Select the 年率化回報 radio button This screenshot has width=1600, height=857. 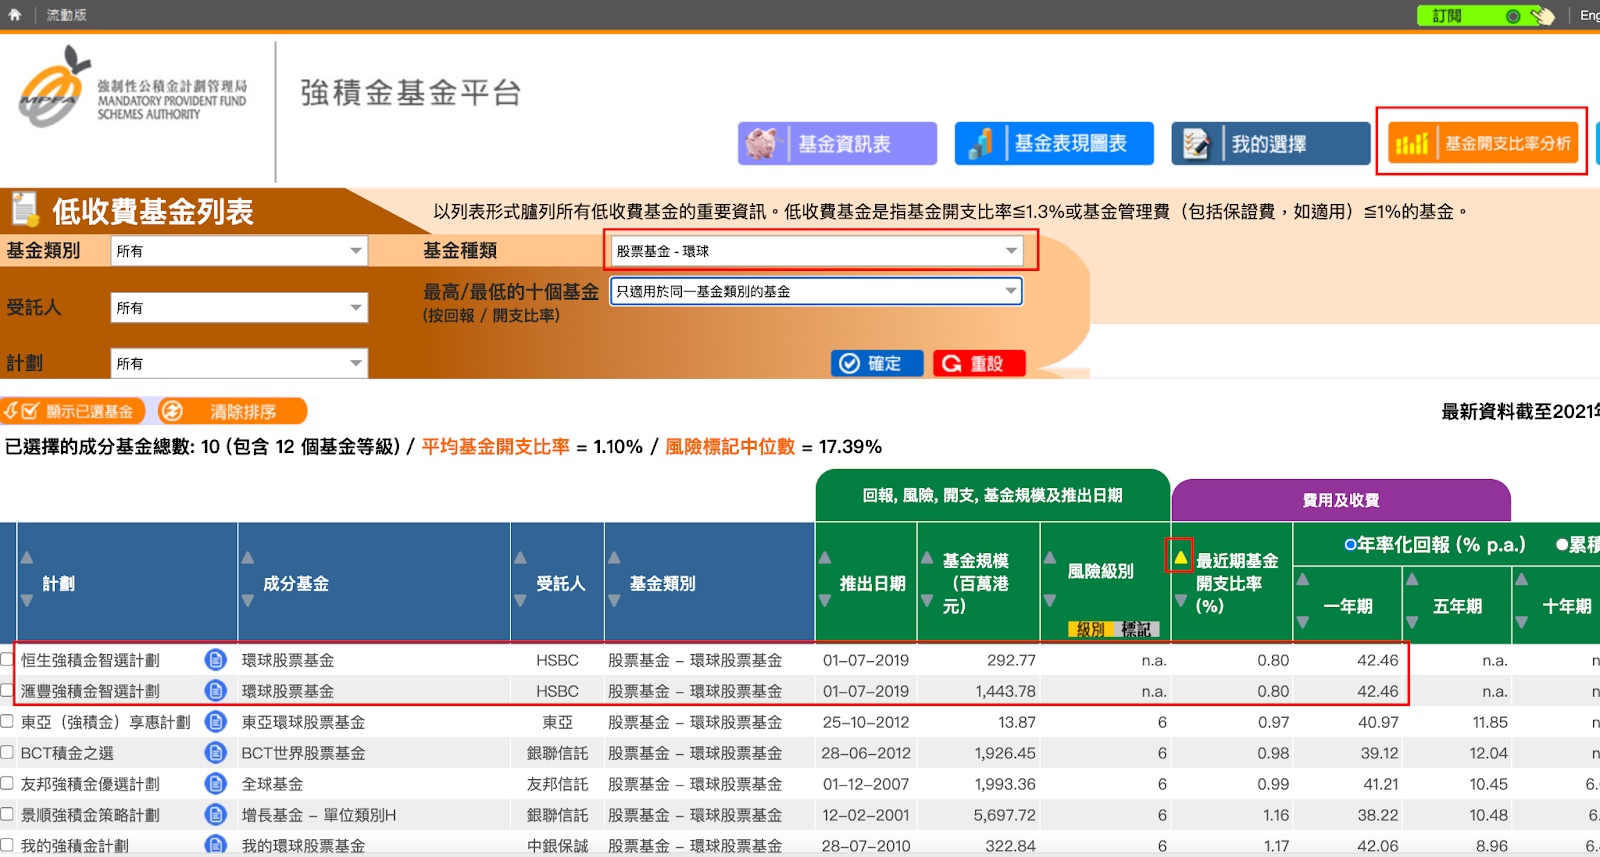(x=1350, y=545)
